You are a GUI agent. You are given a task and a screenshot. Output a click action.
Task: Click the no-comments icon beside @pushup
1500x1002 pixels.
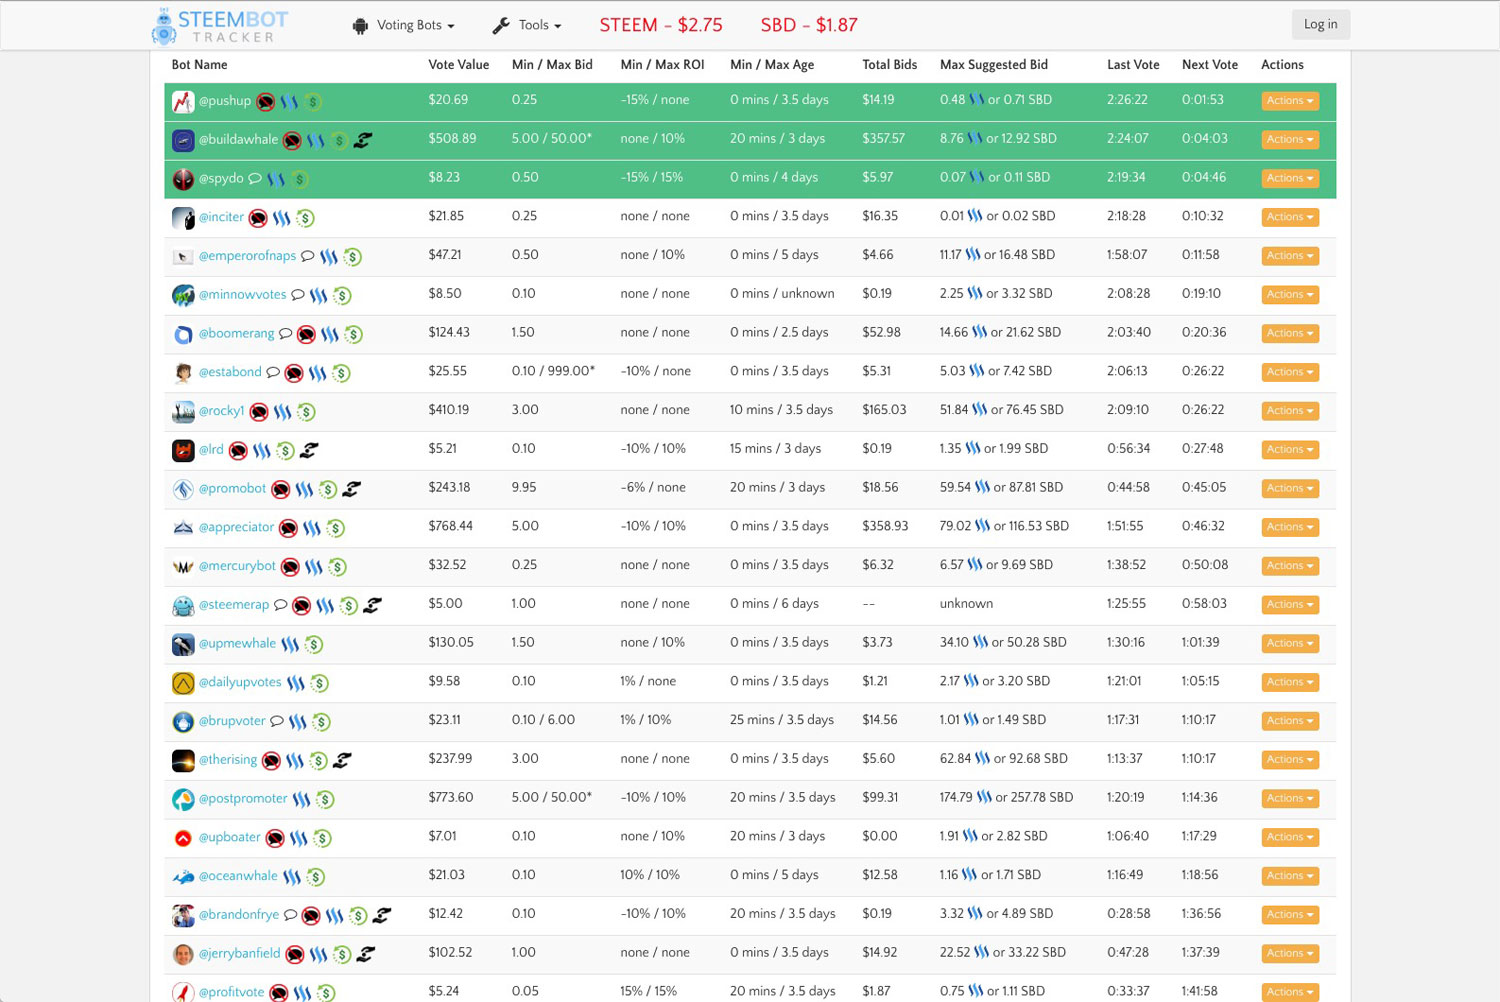click(x=265, y=101)
